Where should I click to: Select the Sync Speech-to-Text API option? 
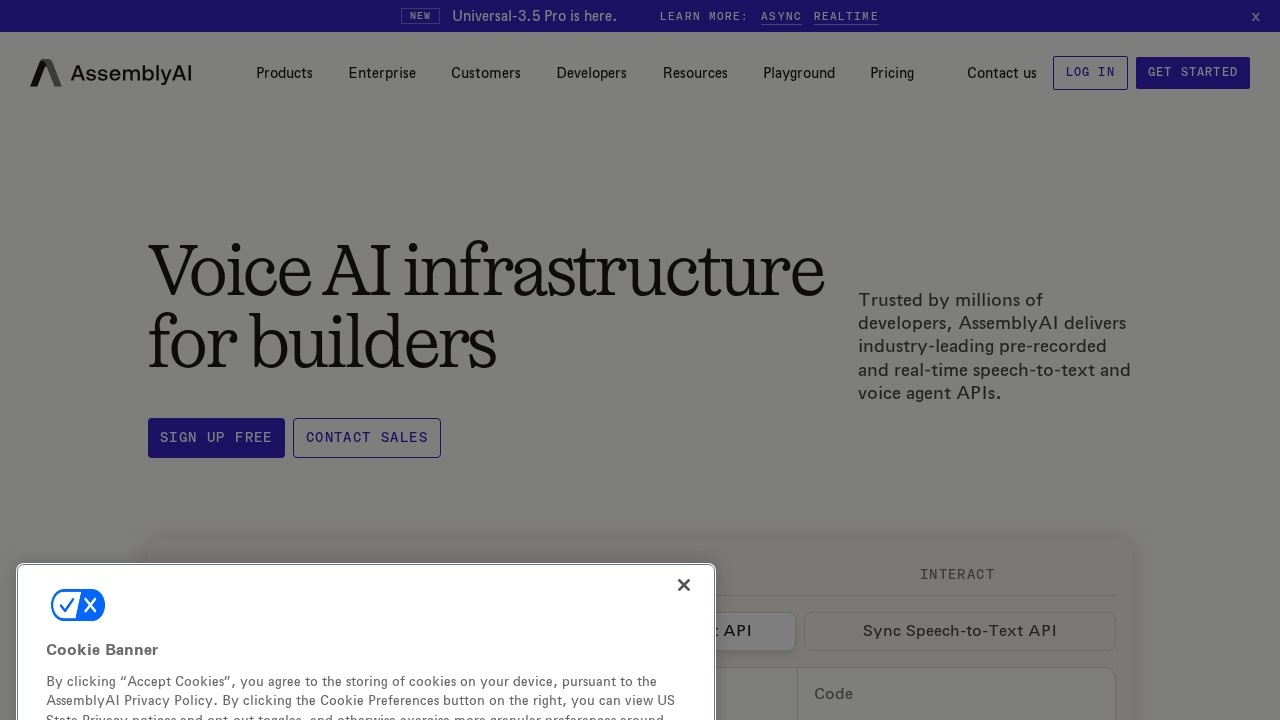coord(960,631)
